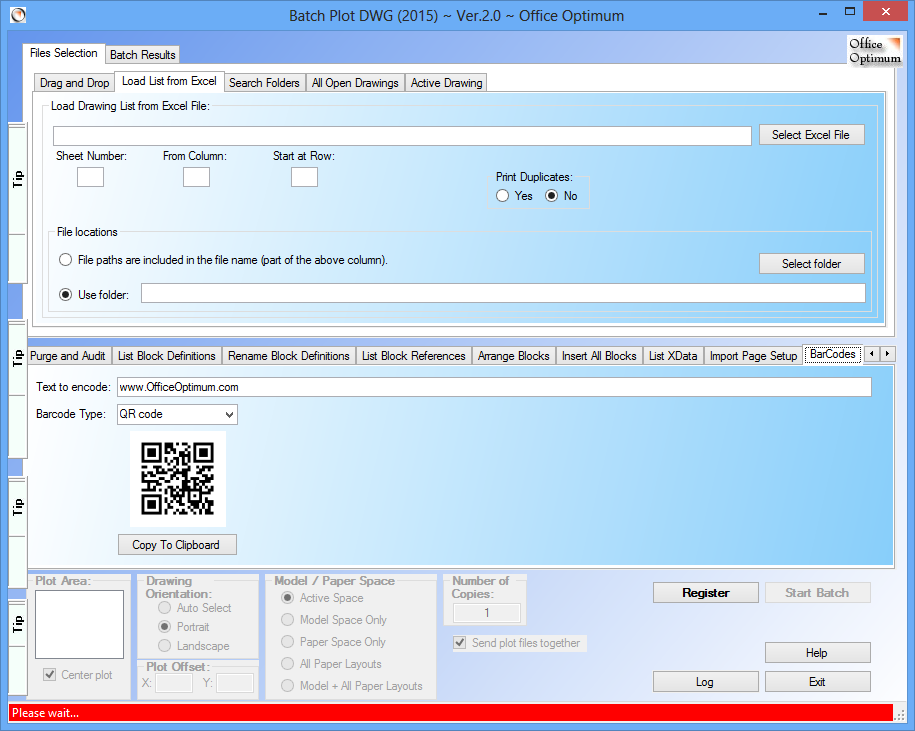Open the Purge and Audit tab
Image resolution: width=915 pixels, height=731 pixels.
[x=68, y=356]
